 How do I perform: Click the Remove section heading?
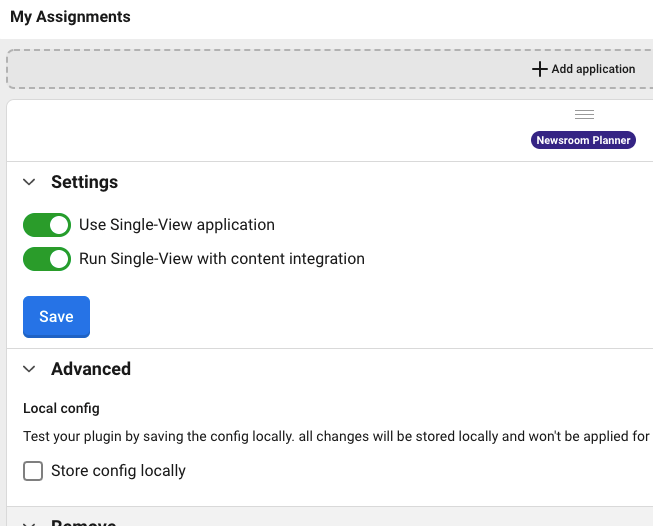(x=84, y=522)
